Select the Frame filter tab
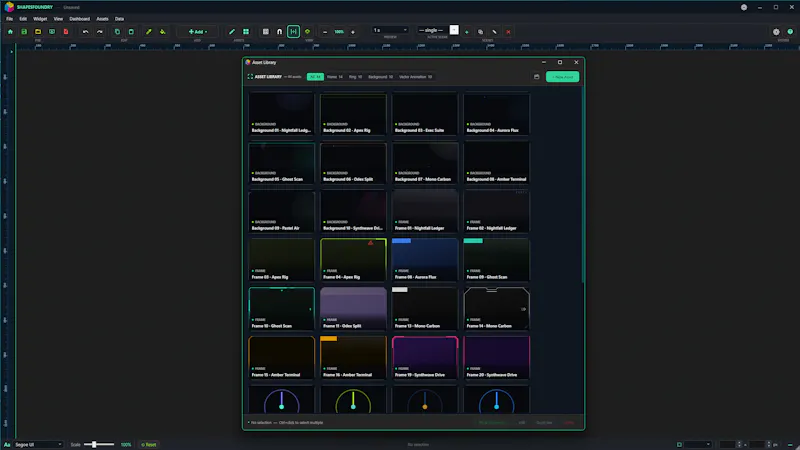This screenshot has height=450, width=800. tap(335, 77)
